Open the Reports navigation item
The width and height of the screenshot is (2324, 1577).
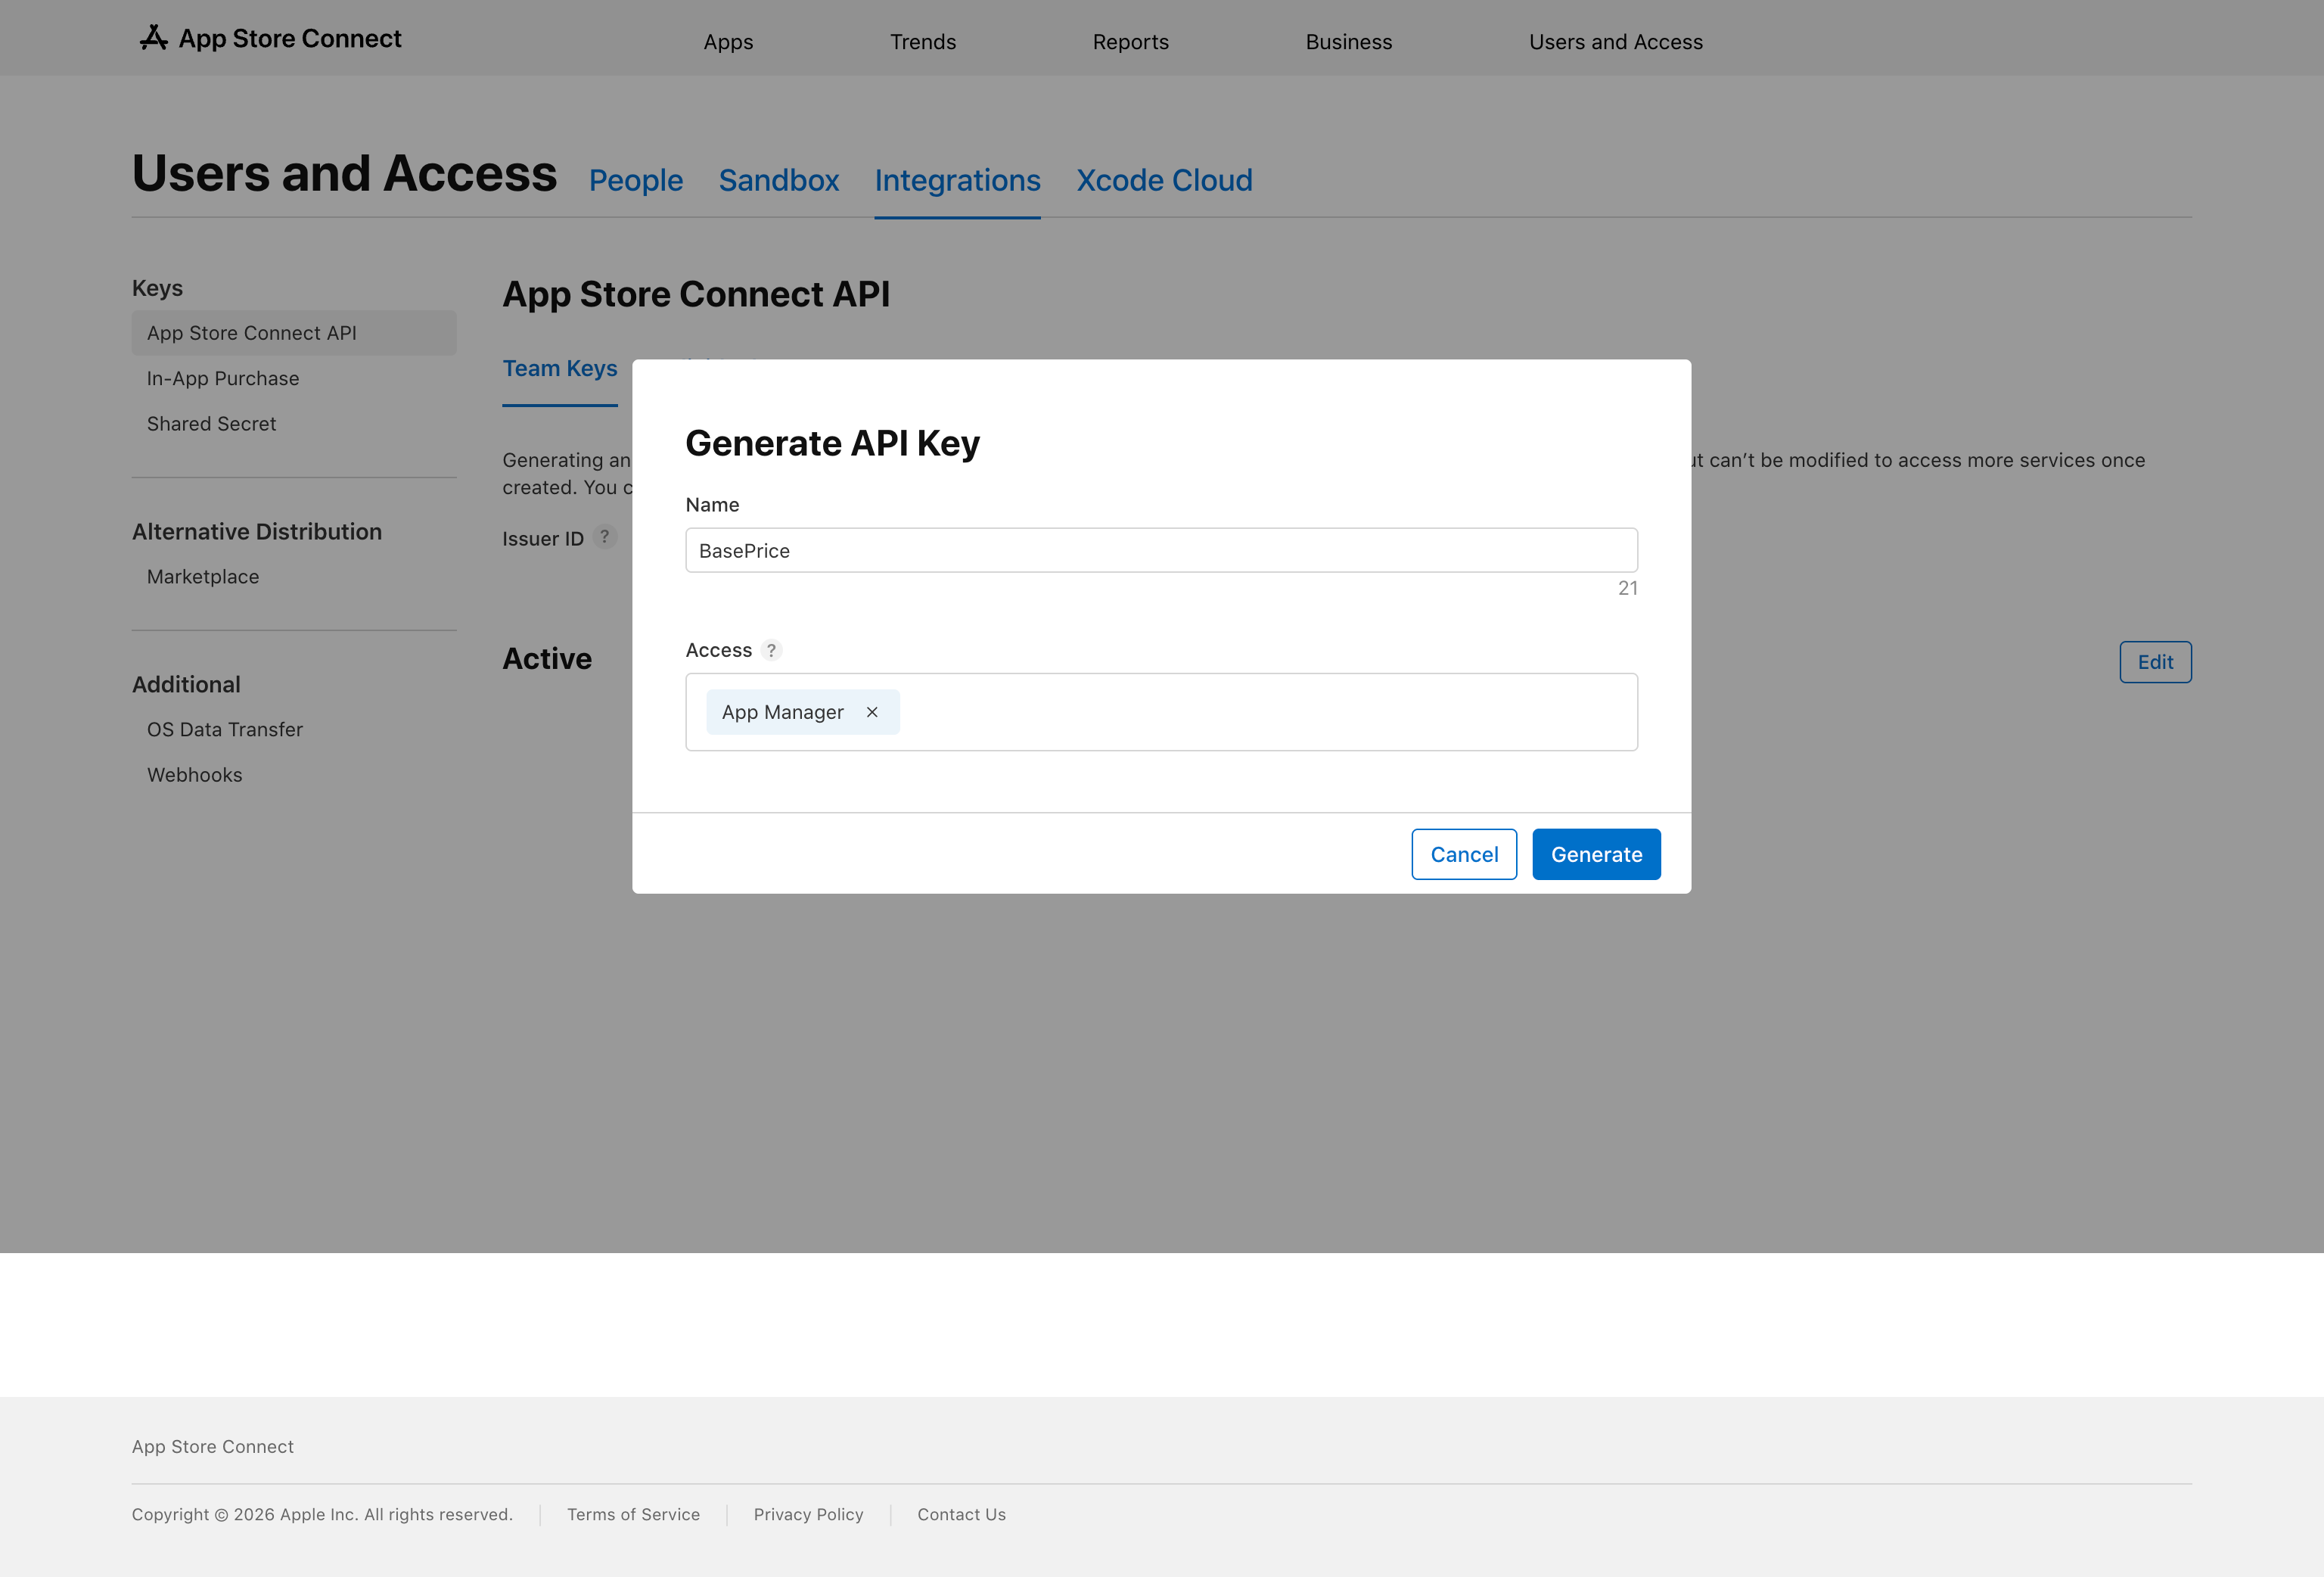(1131, 42)
